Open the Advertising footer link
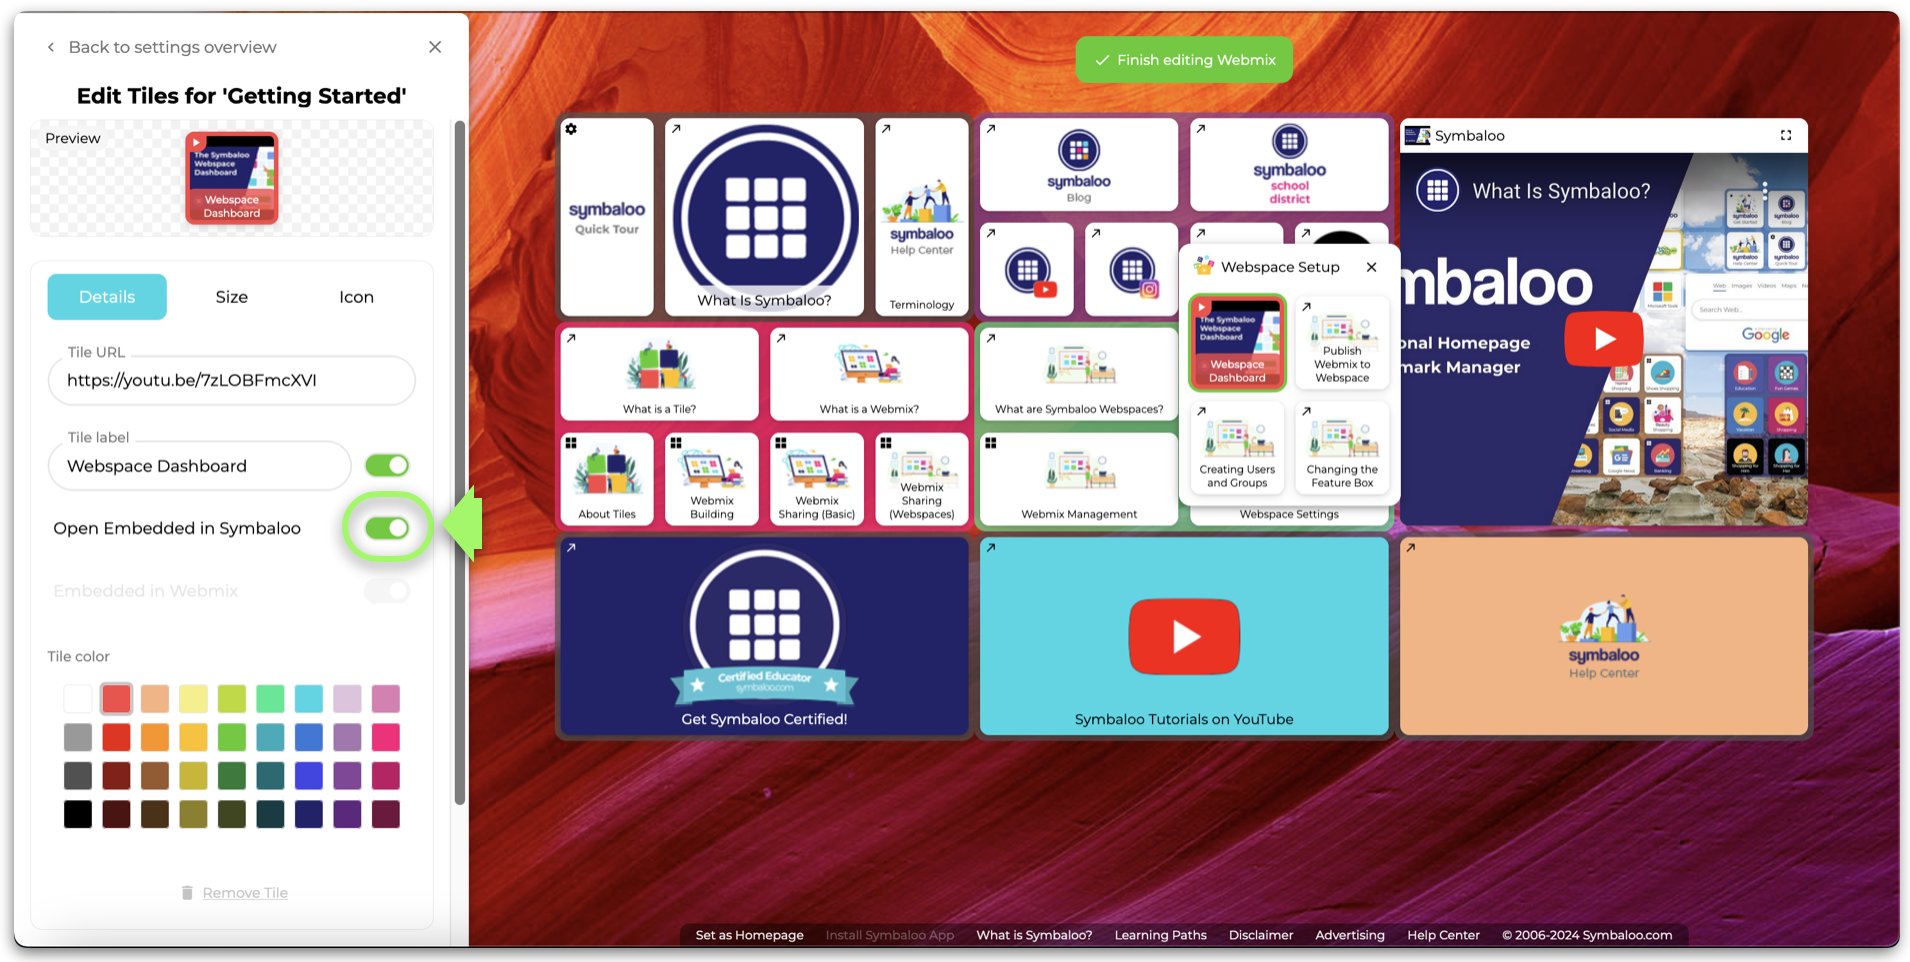The width and height of the screenshot is (1910, 962). pyautogui.click(x=1350, y=935)
